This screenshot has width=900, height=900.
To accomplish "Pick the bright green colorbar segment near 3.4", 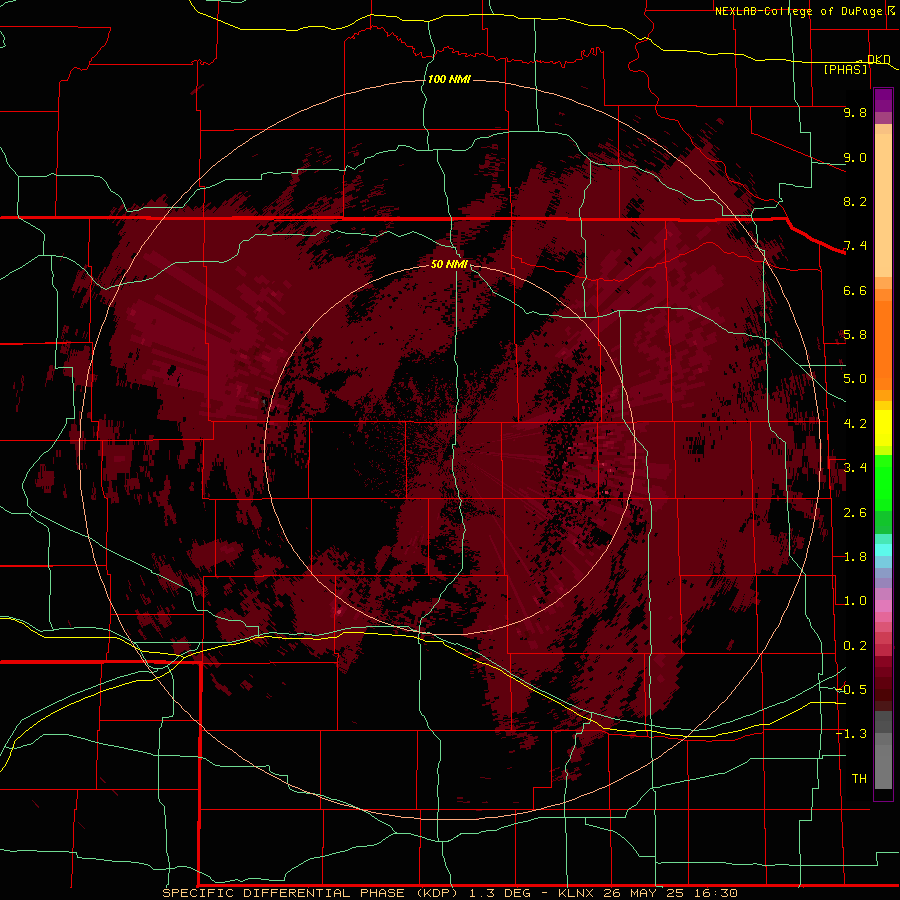I will click(x=883, y=482).
